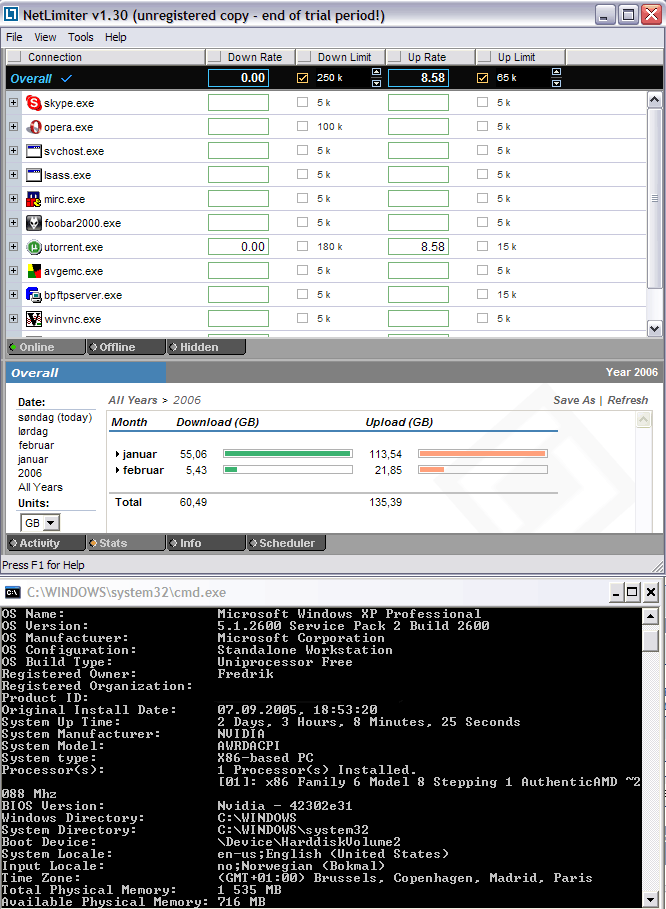Click the mirc.exe application icon

pos(34,199)
